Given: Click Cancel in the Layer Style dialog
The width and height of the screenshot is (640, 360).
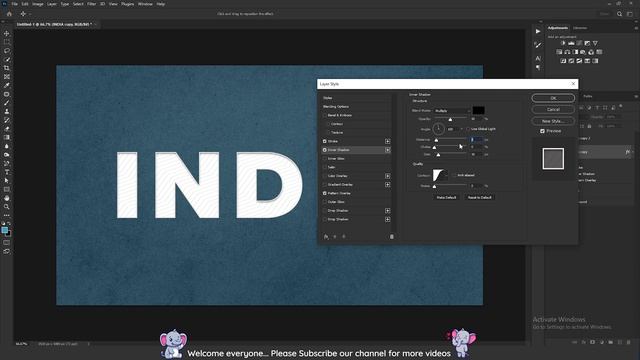Looking at the screenshot, I should (x=553, y=109).
